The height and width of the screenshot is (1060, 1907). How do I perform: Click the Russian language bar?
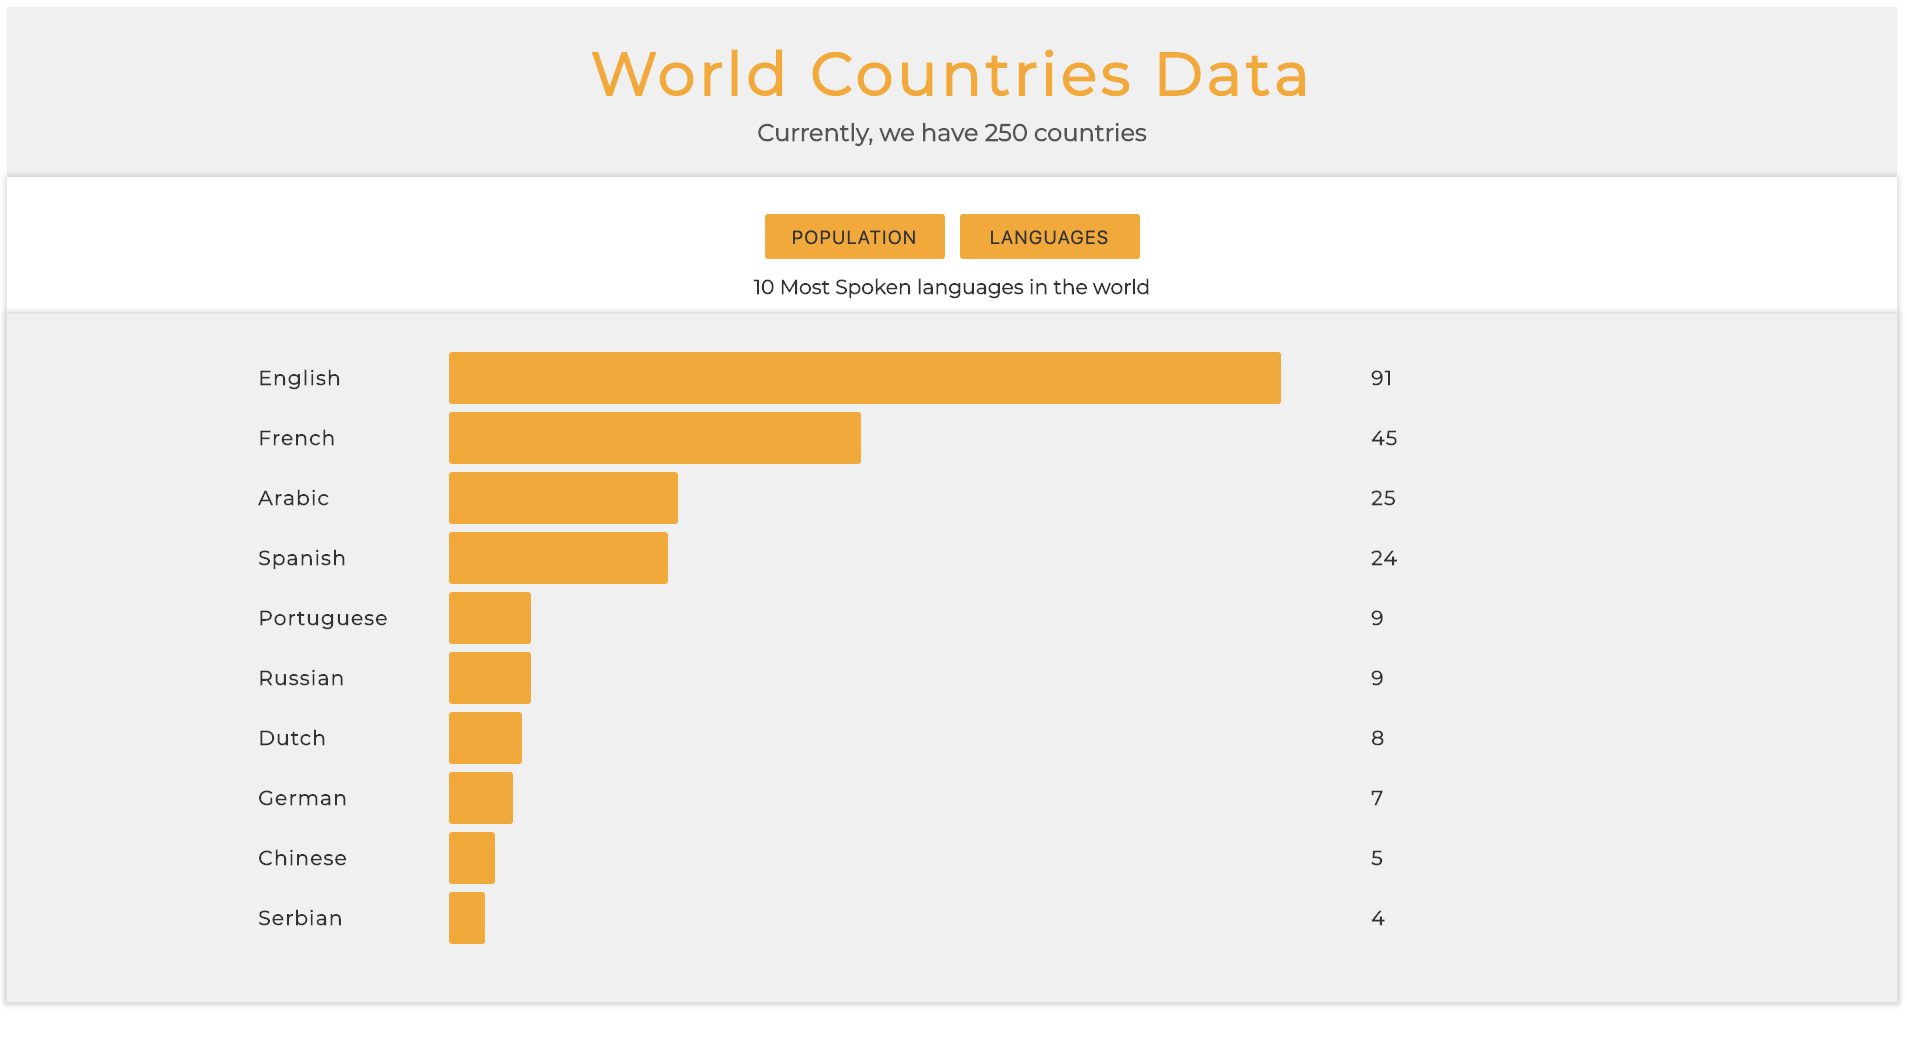(490, 678)
